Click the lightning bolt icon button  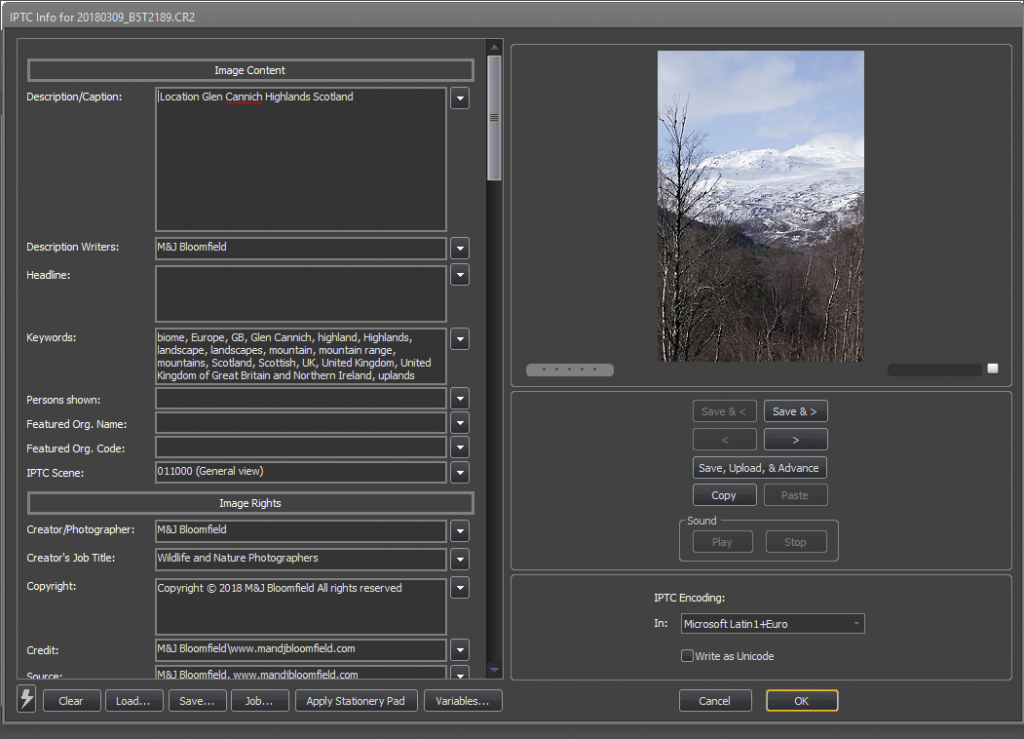[x=26, y=699]
